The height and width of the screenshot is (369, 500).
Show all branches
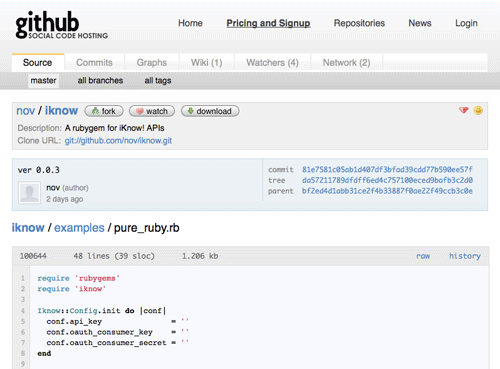[100, 81]
